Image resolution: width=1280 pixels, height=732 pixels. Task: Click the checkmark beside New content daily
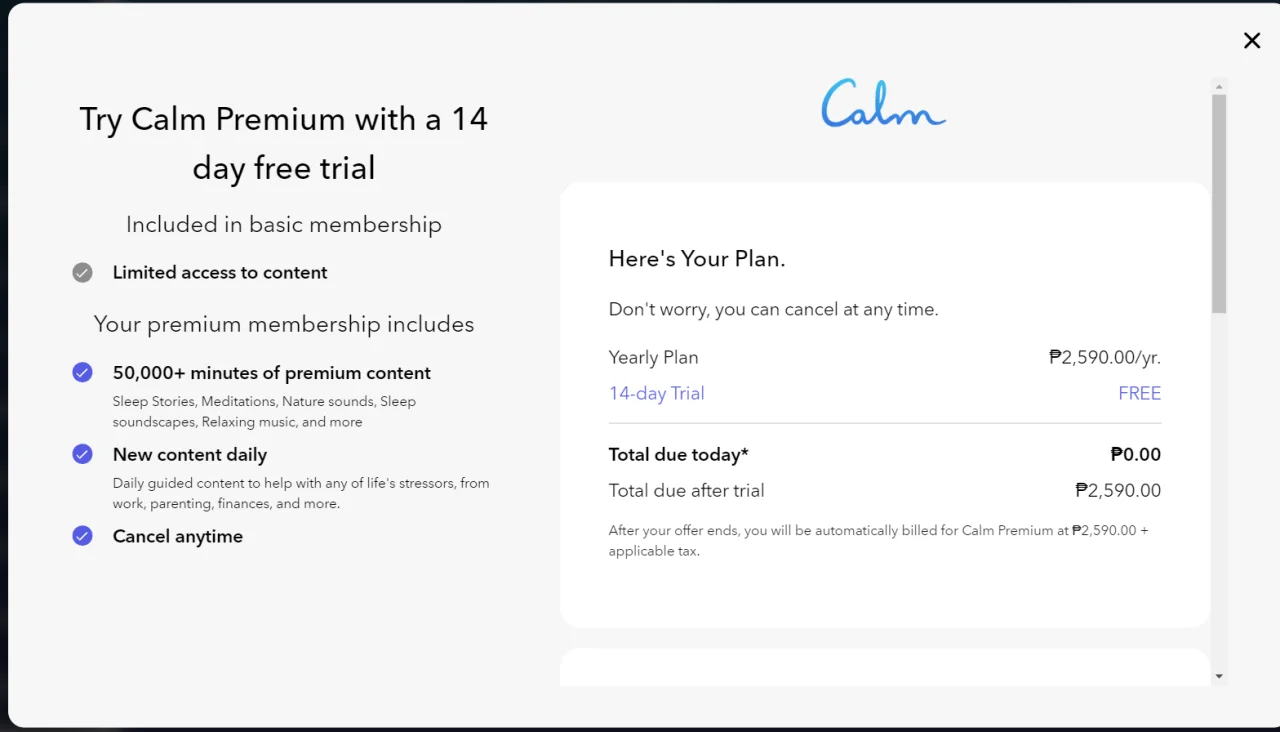82,454
